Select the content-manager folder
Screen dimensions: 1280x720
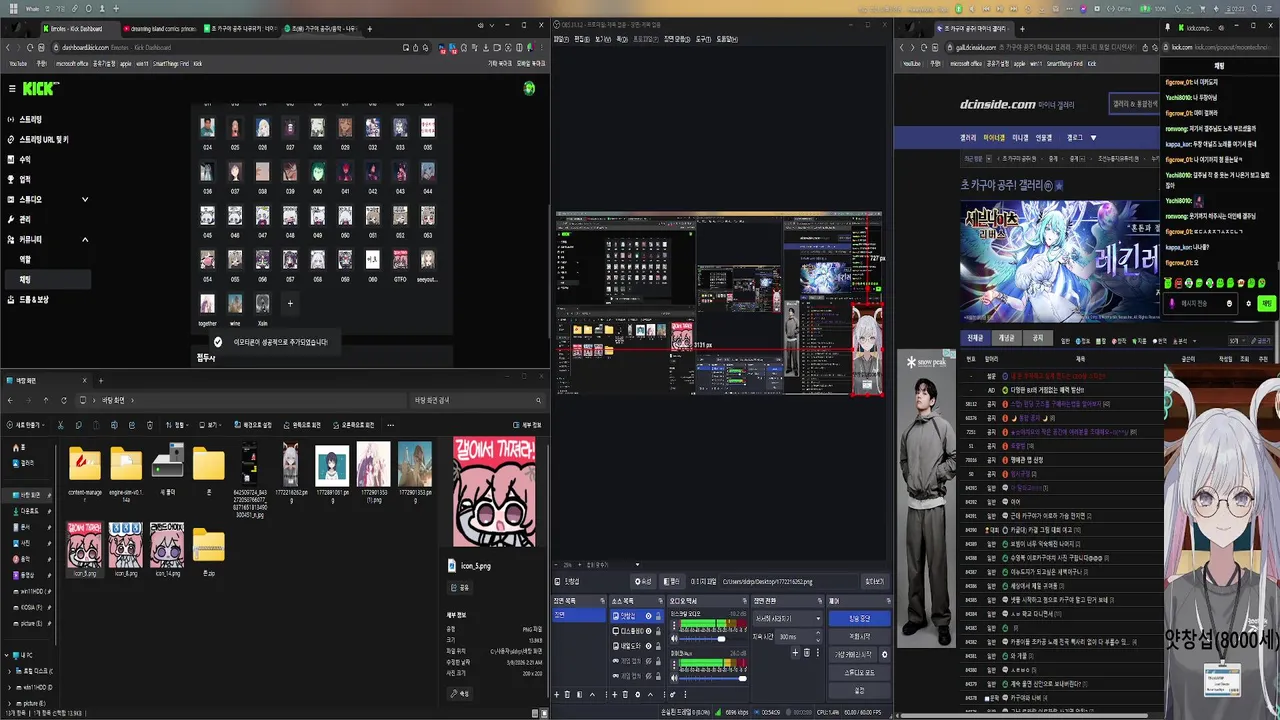pyautogui.click(x=85, y=471)
